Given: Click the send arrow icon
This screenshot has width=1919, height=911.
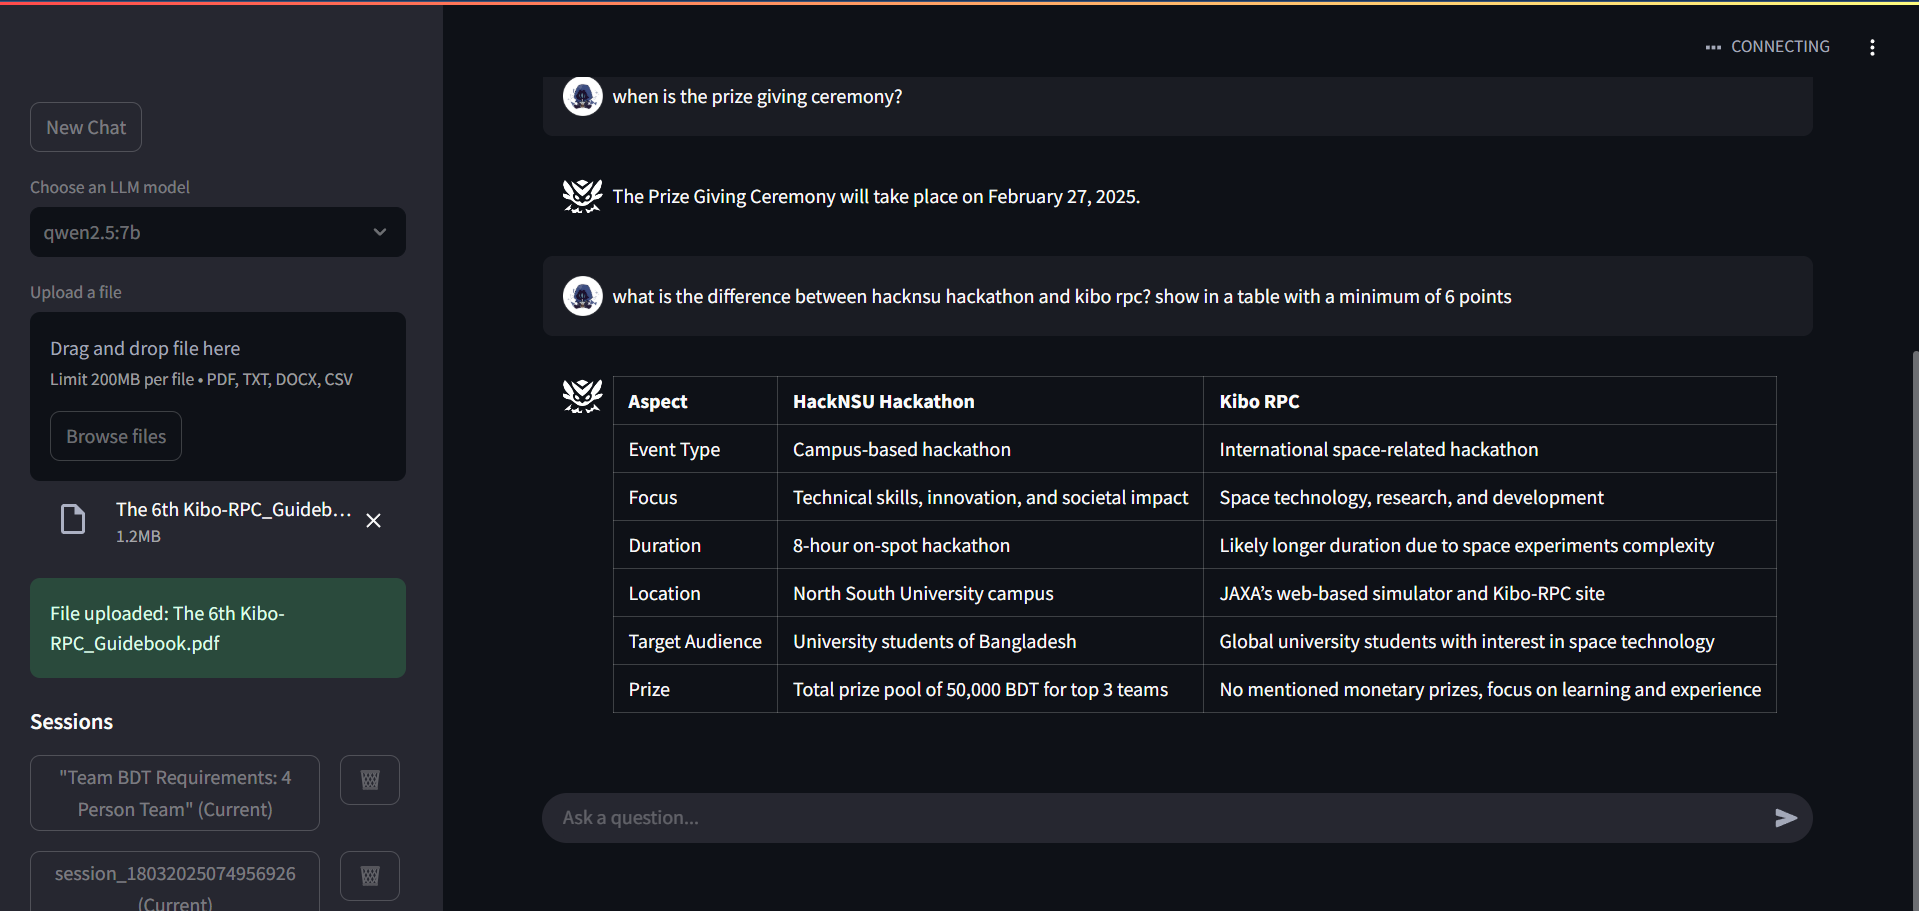Looking at the screenshot, I should coord(1786,818).
